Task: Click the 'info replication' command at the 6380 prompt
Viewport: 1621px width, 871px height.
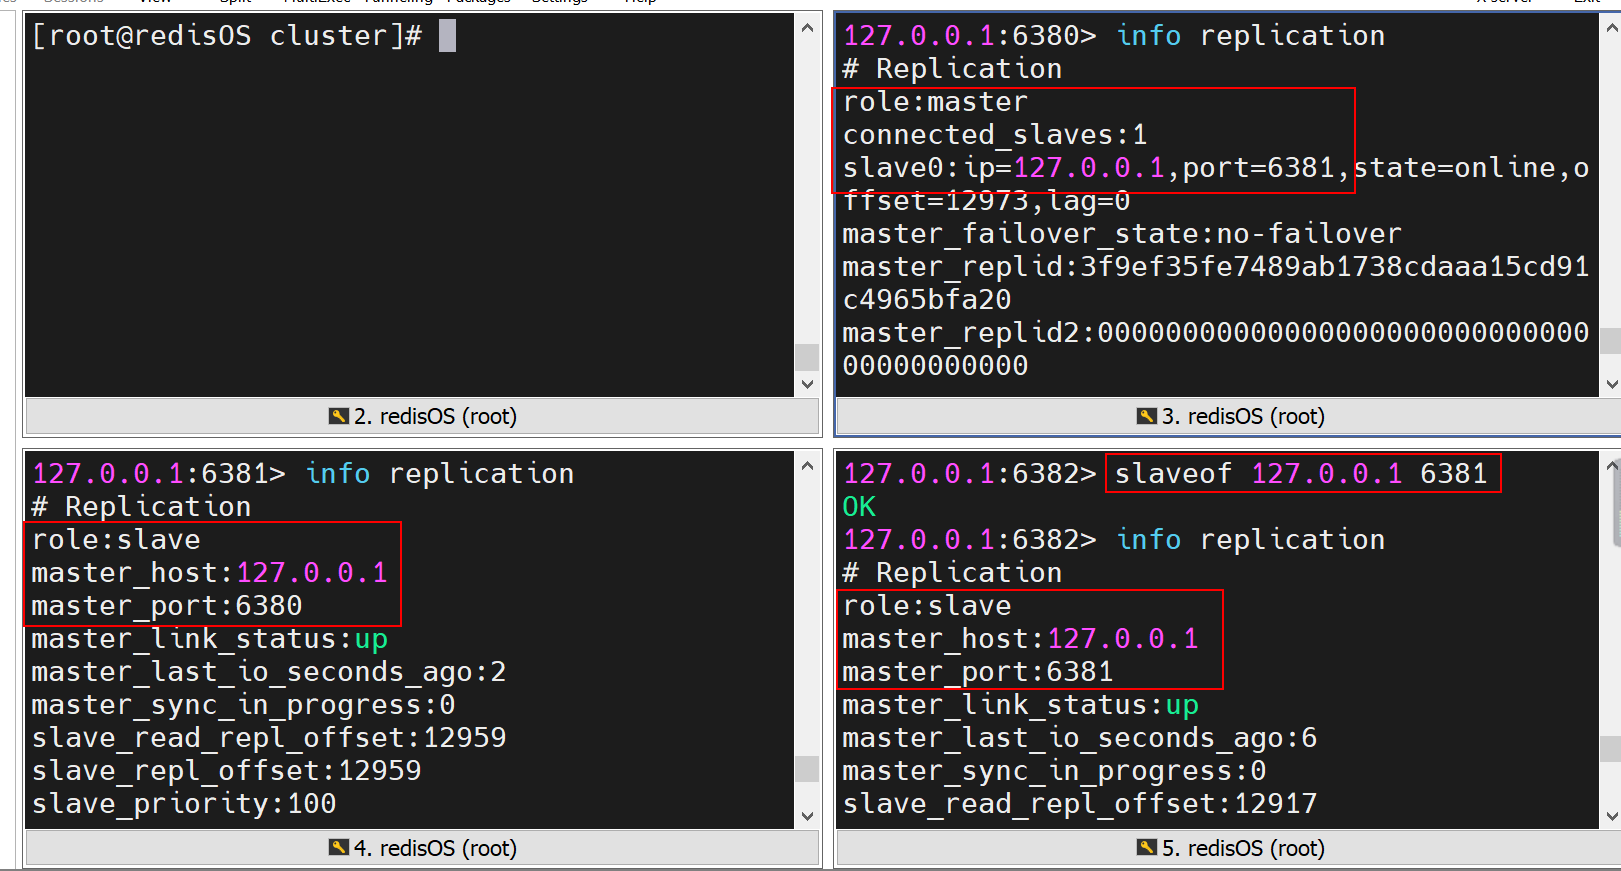Action: (x=1250, y=36)
